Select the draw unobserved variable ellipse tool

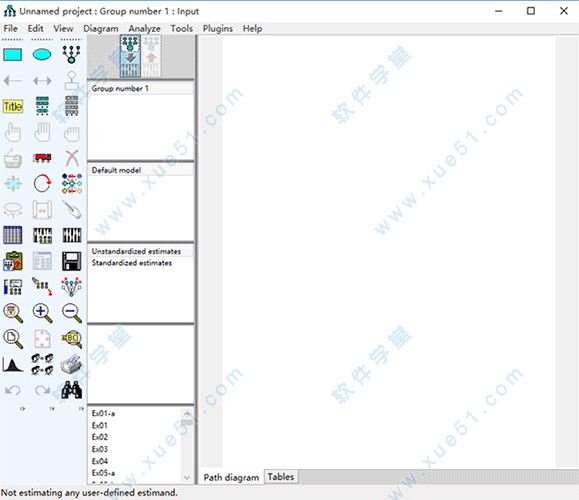point(42,55)
